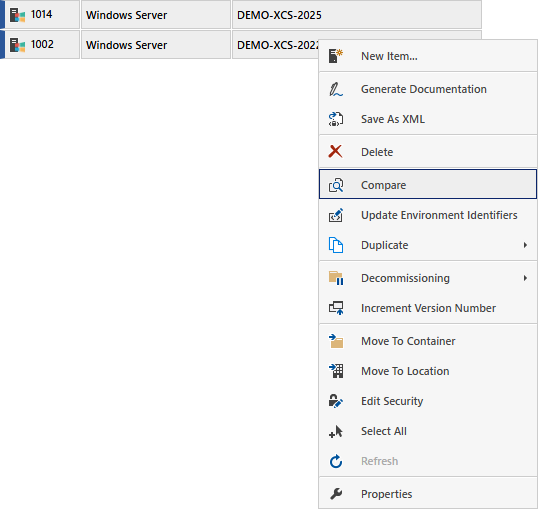Click the Update Environment Identifiers icon
The image size is (544, 514).
(x=336, y=215)
